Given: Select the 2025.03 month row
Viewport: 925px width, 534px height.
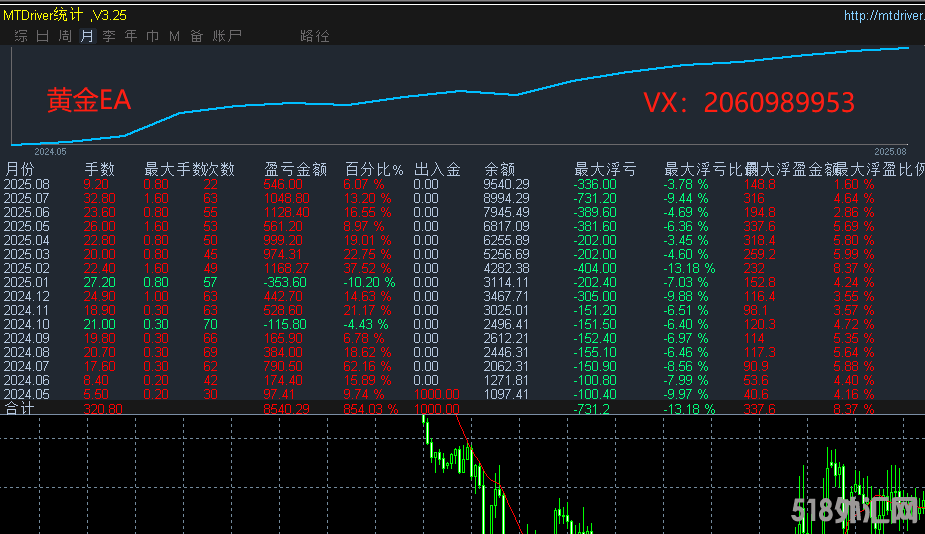Looking at the screenshot, I should (x=462, y=254).
